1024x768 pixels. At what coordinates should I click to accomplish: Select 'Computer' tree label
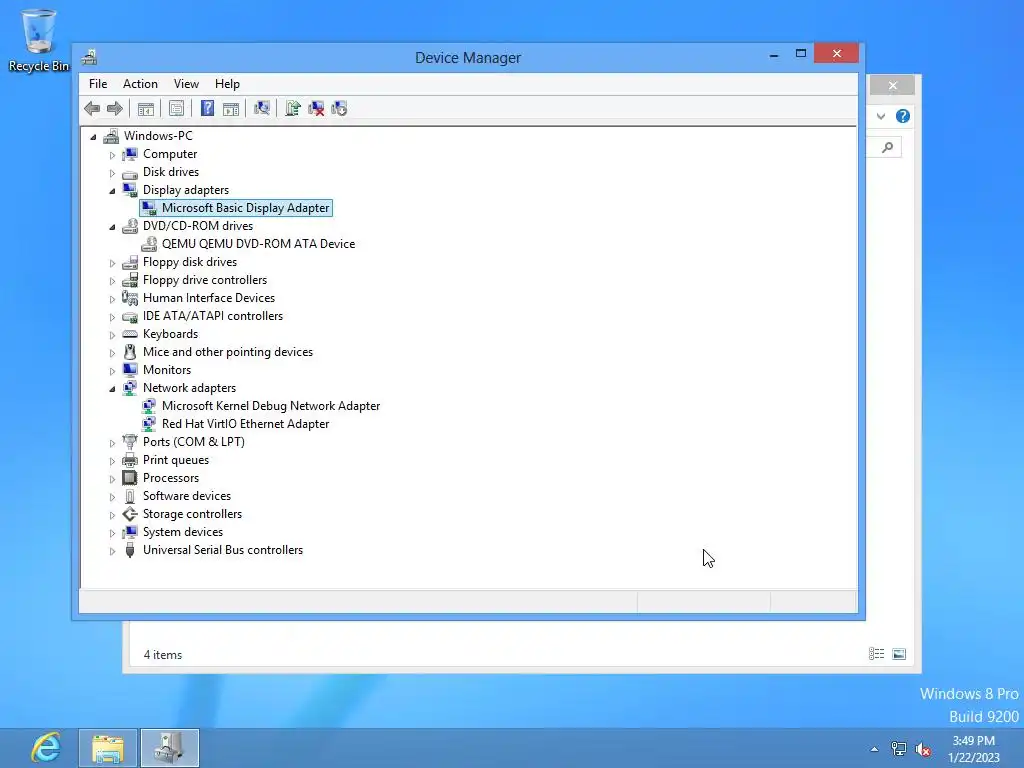pos(170,154)
